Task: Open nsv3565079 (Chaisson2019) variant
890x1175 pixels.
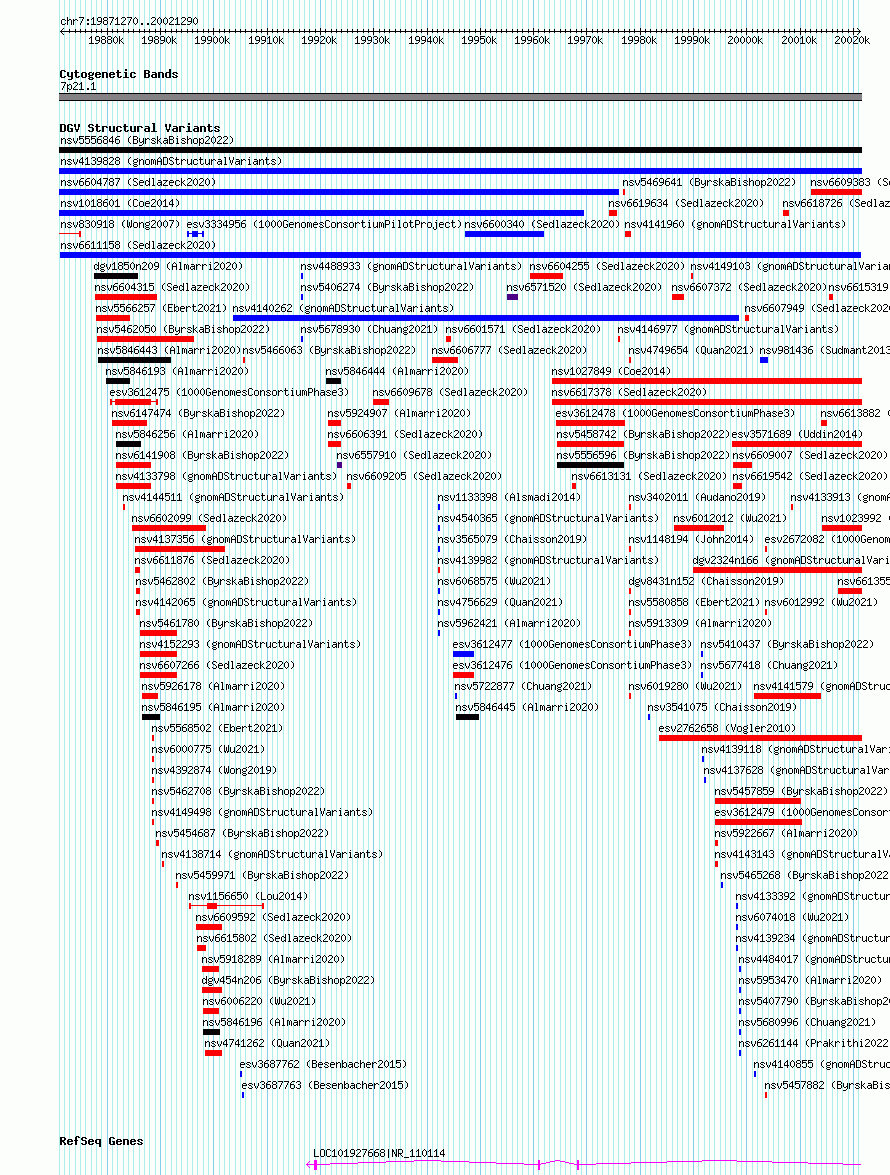Action: [512, 539]
